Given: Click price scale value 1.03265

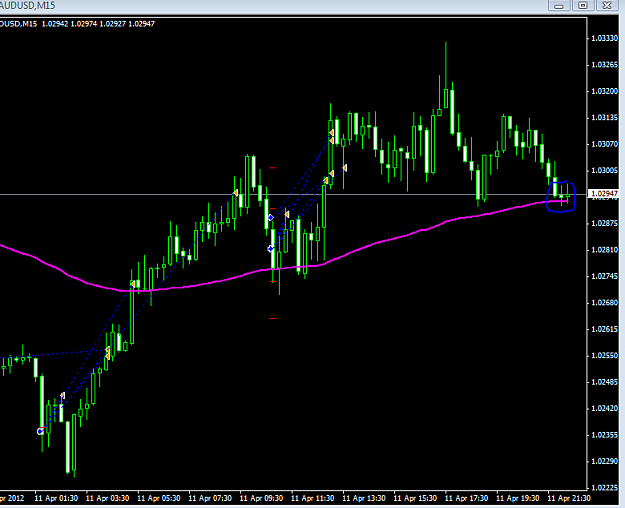Looking at the screenshot, I should (x=604, y=65).
